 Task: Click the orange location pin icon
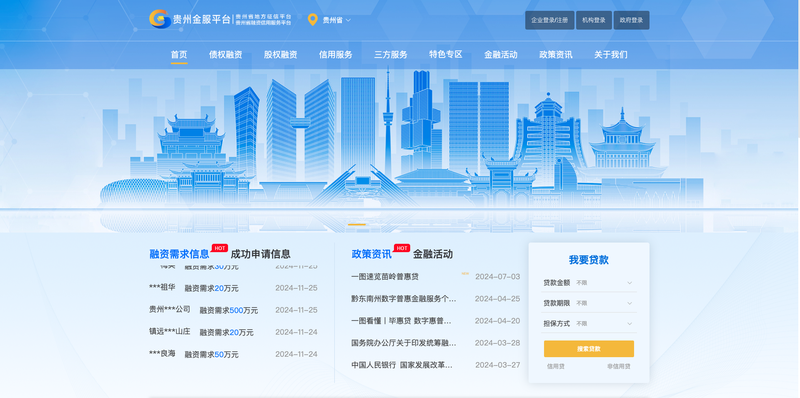pyautogui.click(x=313, y=20)
